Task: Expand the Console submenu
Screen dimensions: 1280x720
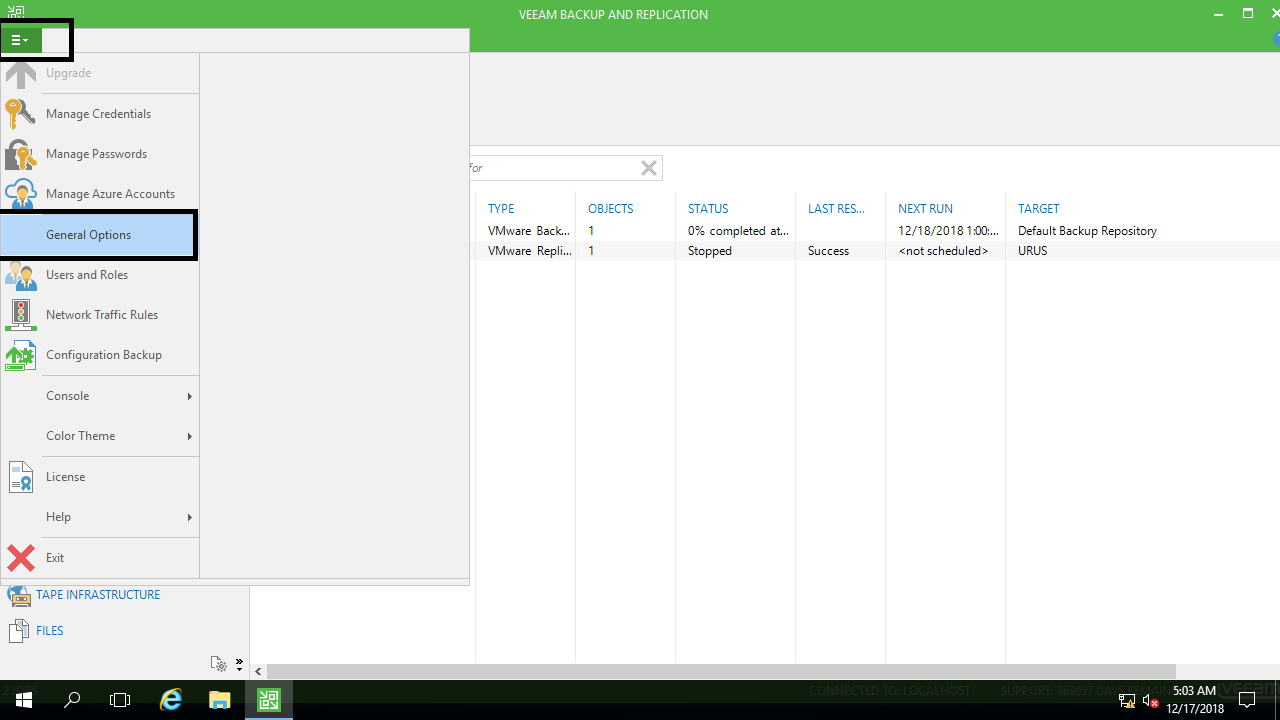Action: (x=118, y=396)
